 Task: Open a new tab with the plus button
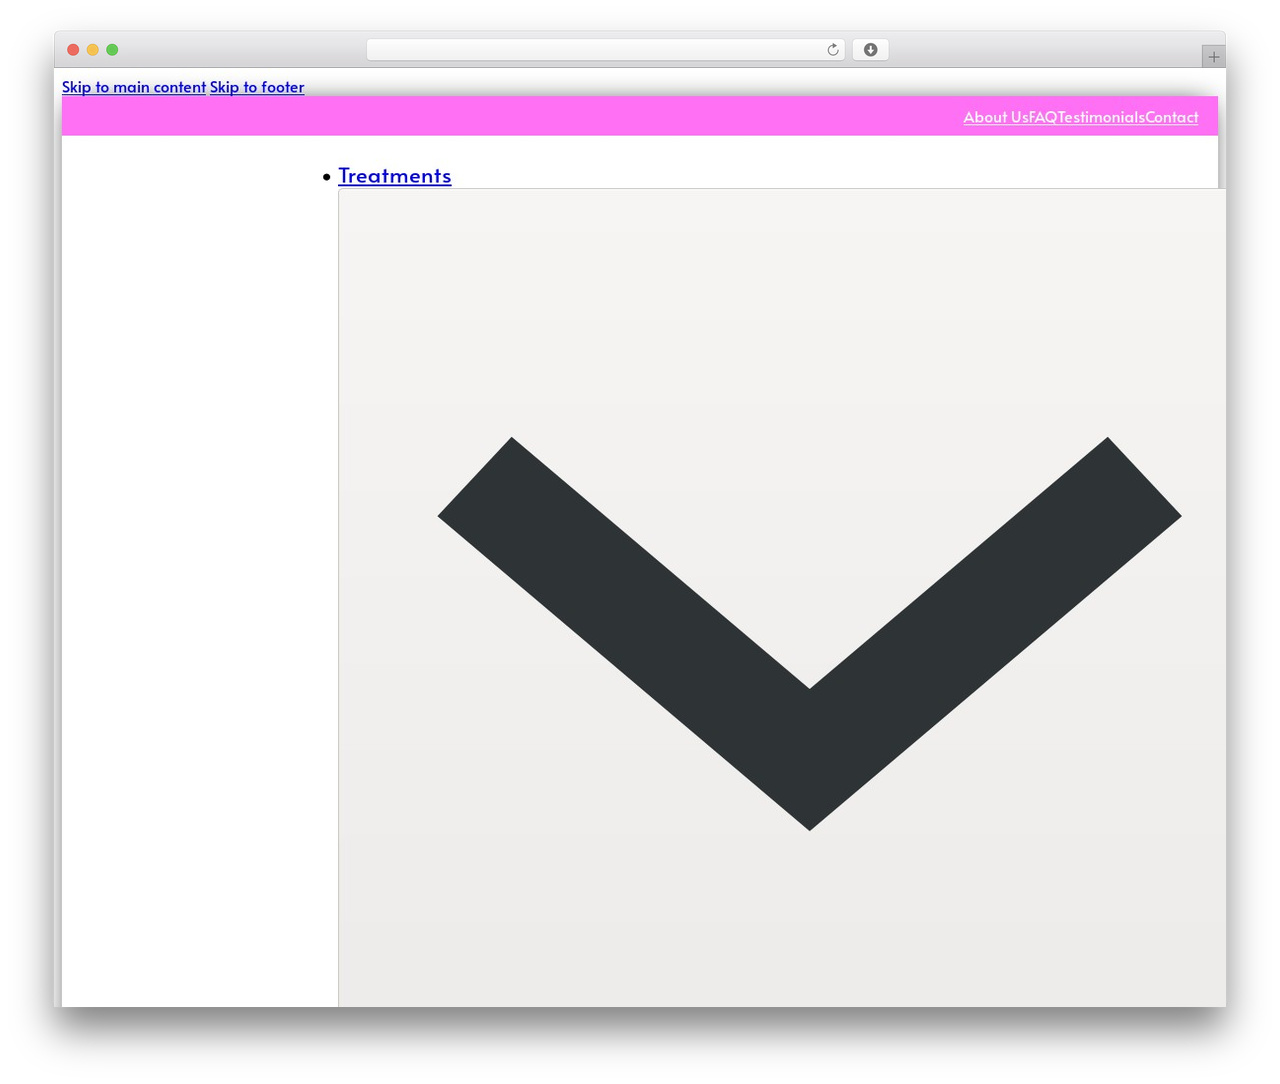point(1213,57)
